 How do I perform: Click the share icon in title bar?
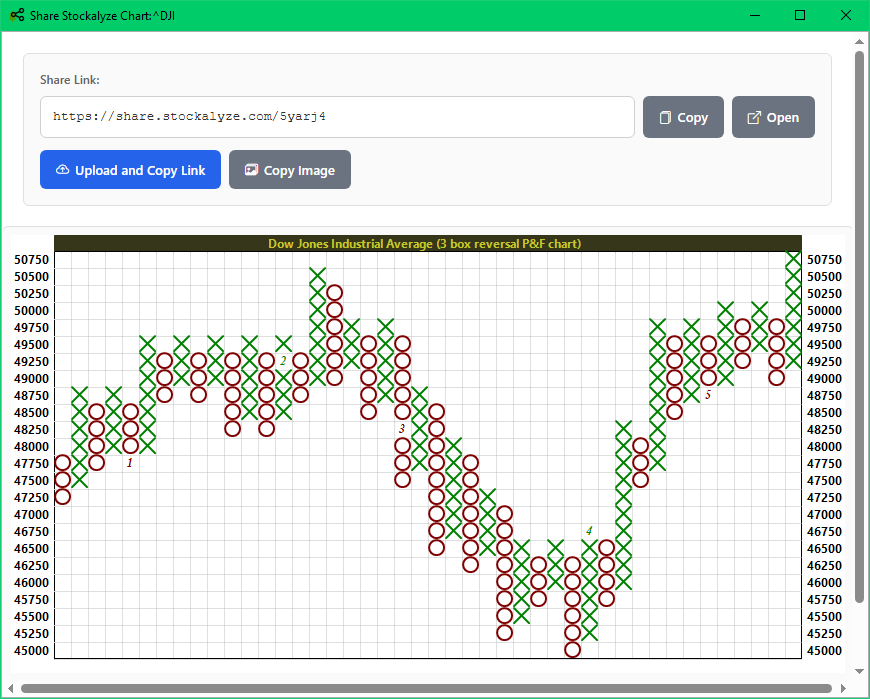17,15
